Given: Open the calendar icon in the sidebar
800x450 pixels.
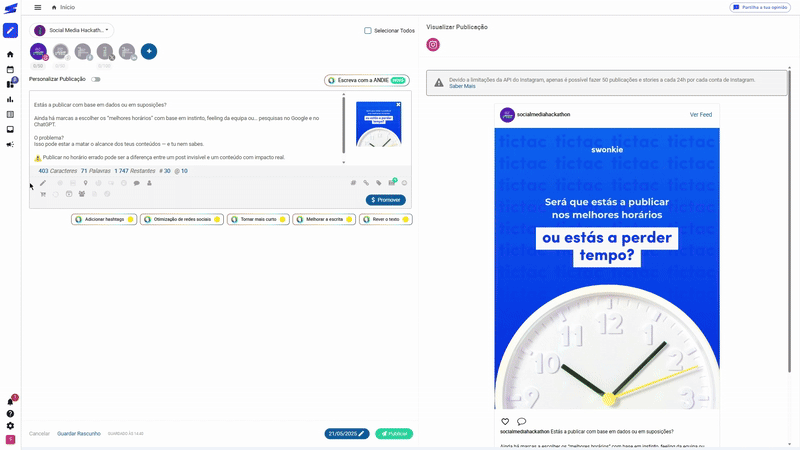Looking at the screenshot, I should (x=10, y=69).
